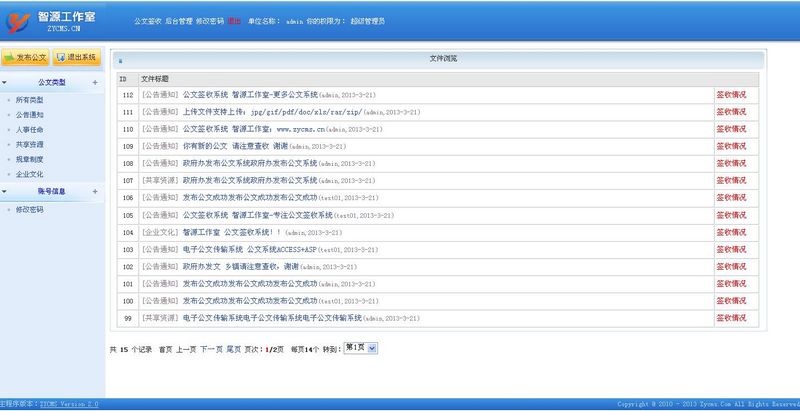Open document 99 电子公文传输系统
Viewport: 800px width, 411px height.
(272, 318)
